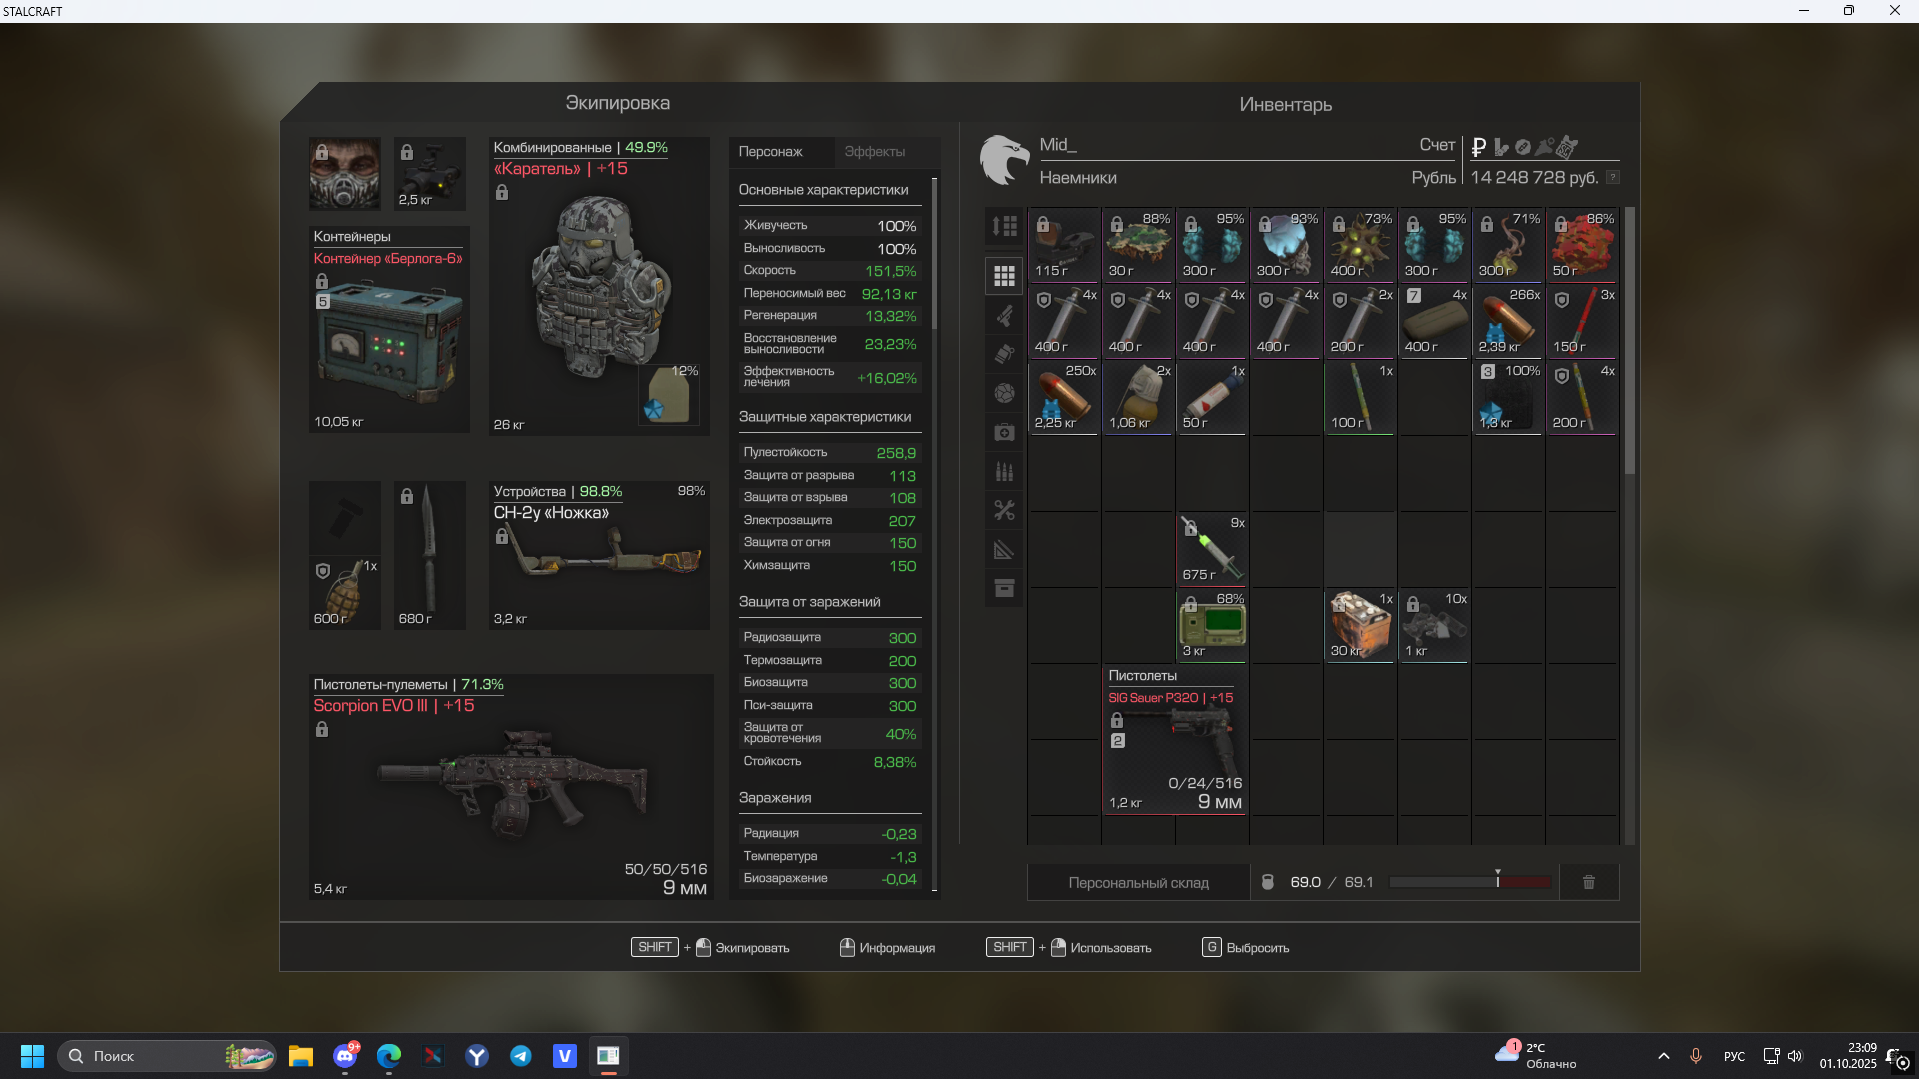This screenshot has height=1079, width=1919.
Task: Open the Персонаж tab
Action: 770,152
